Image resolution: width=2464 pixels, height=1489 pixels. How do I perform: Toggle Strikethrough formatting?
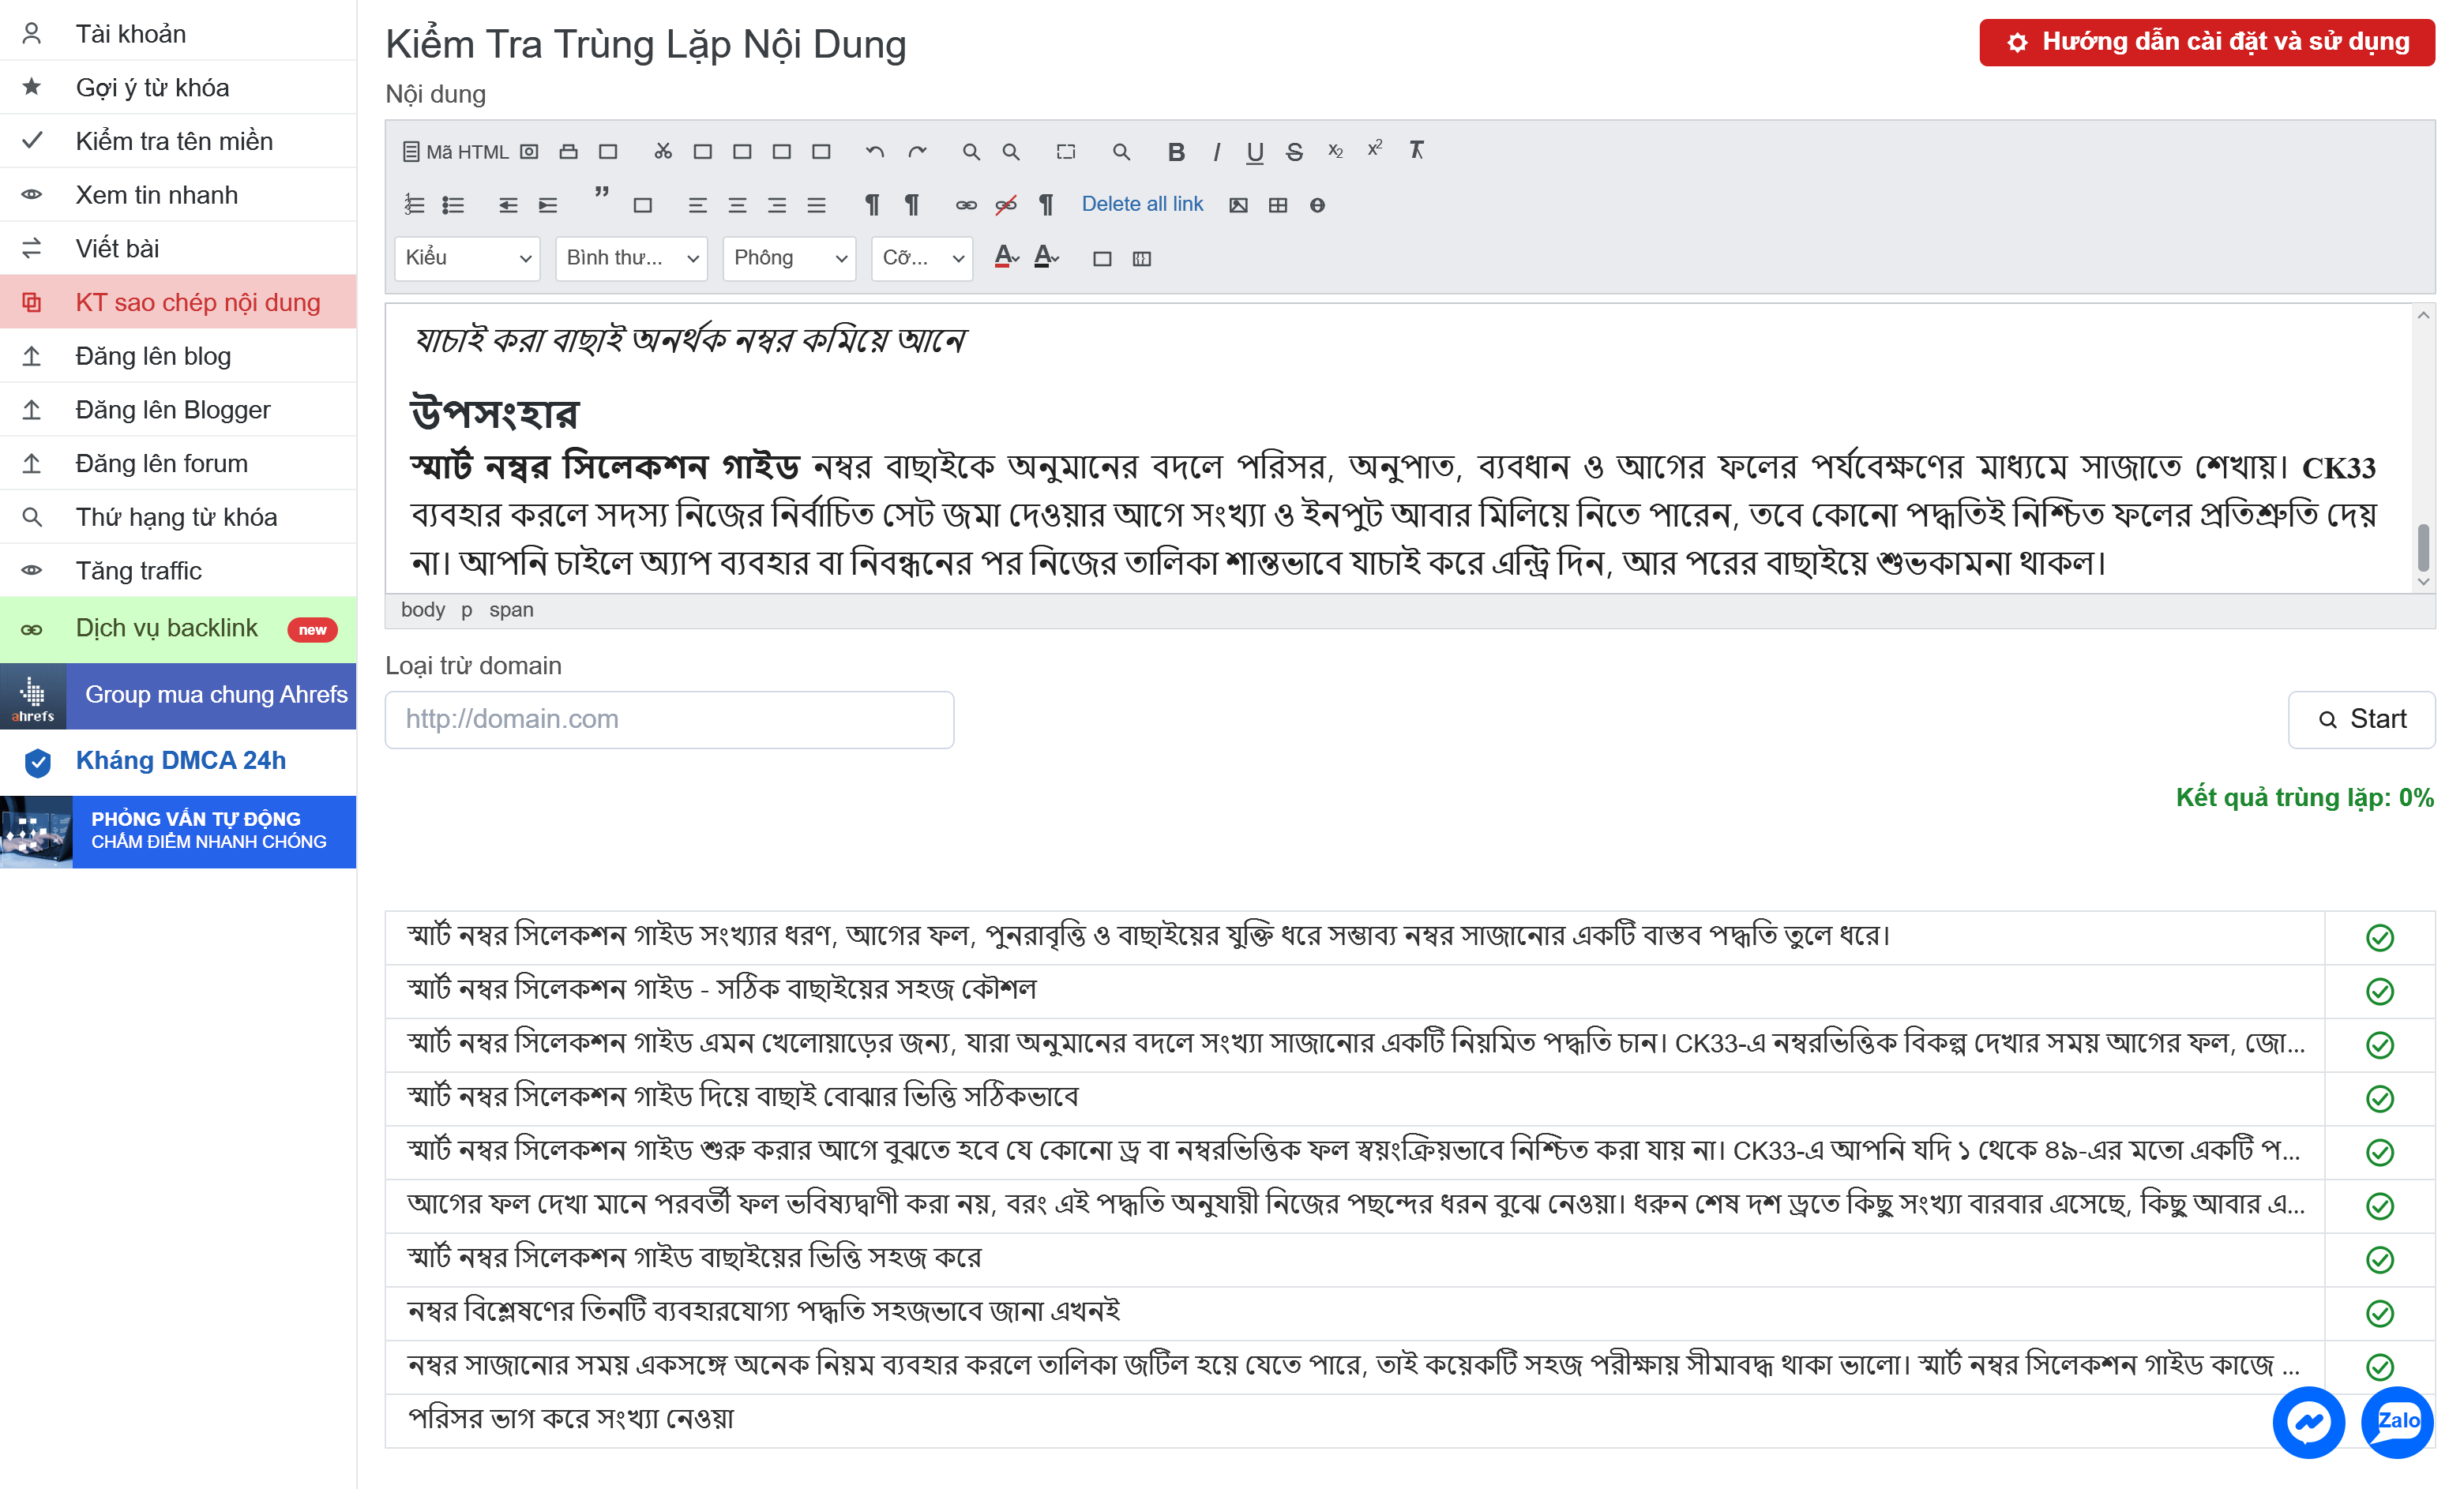pos(1295,151)
